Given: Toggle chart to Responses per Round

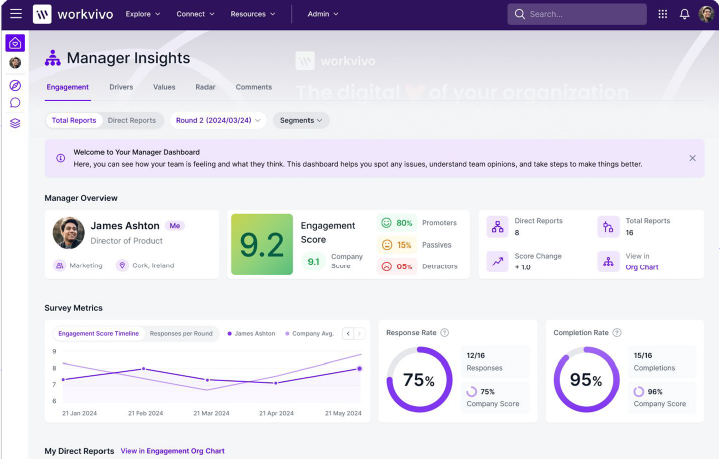Looking at the screenshot, I should (181, 333).
